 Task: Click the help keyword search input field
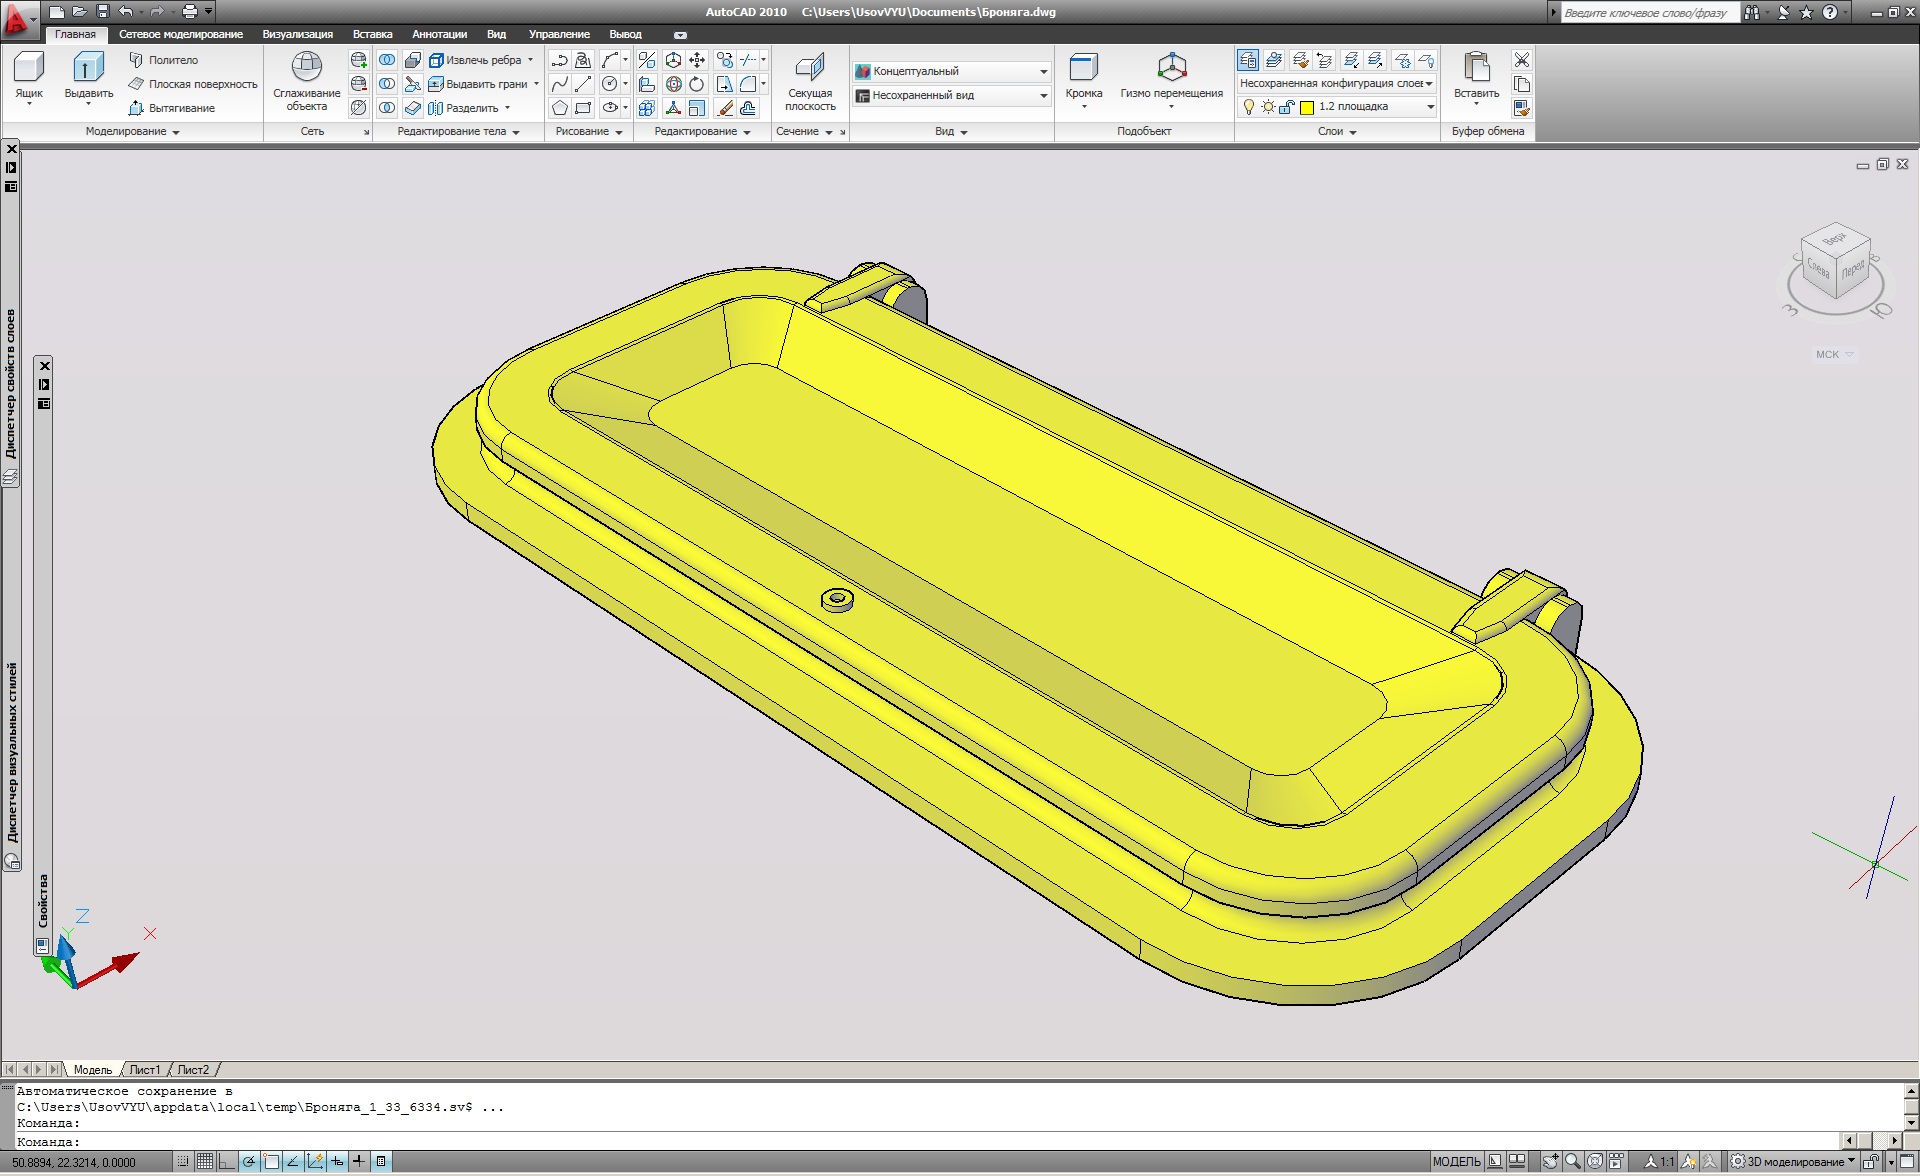[x=1650, y=13]
